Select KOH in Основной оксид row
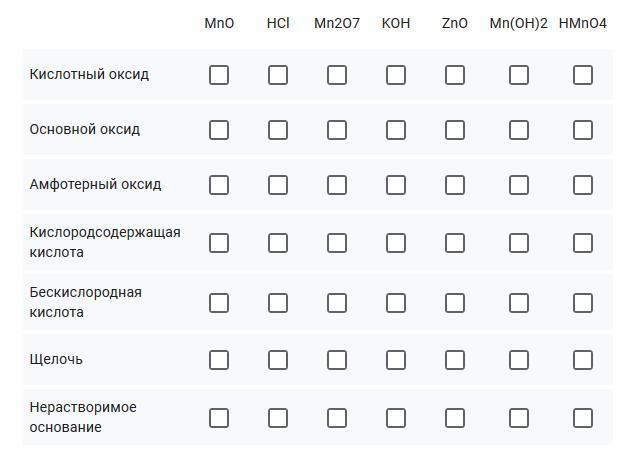 click(x=396, y=130)
